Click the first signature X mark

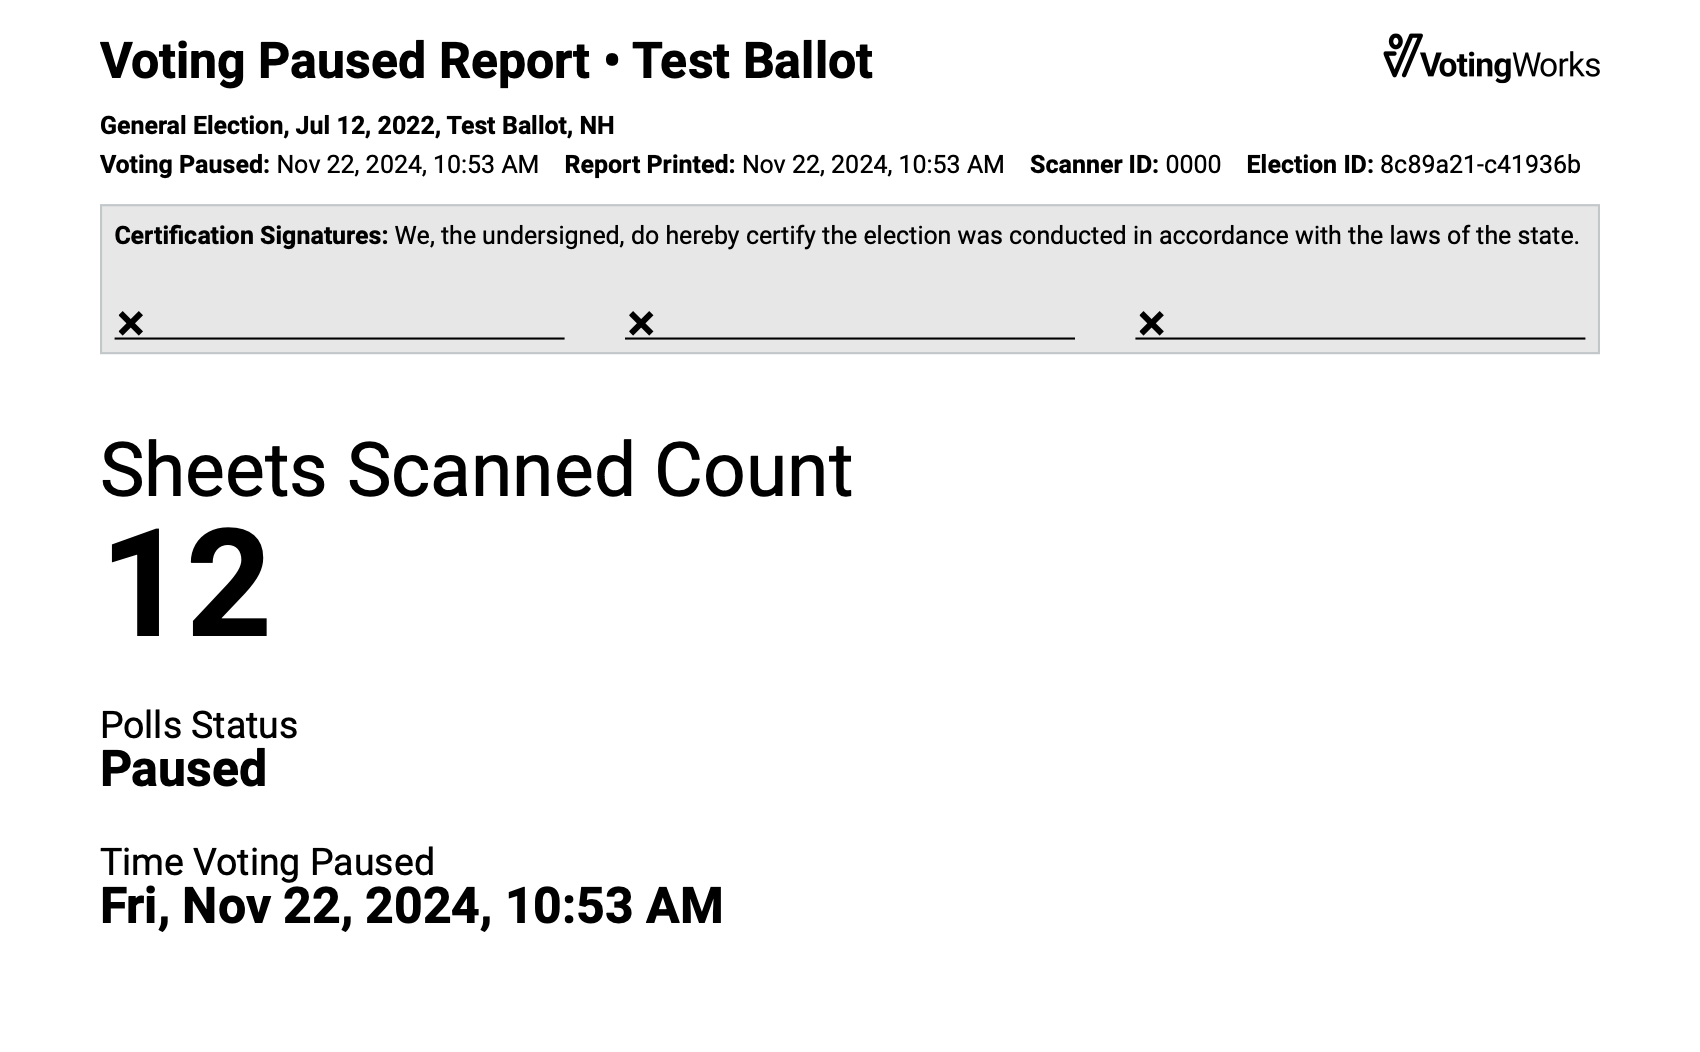click(x=131, y=323)
